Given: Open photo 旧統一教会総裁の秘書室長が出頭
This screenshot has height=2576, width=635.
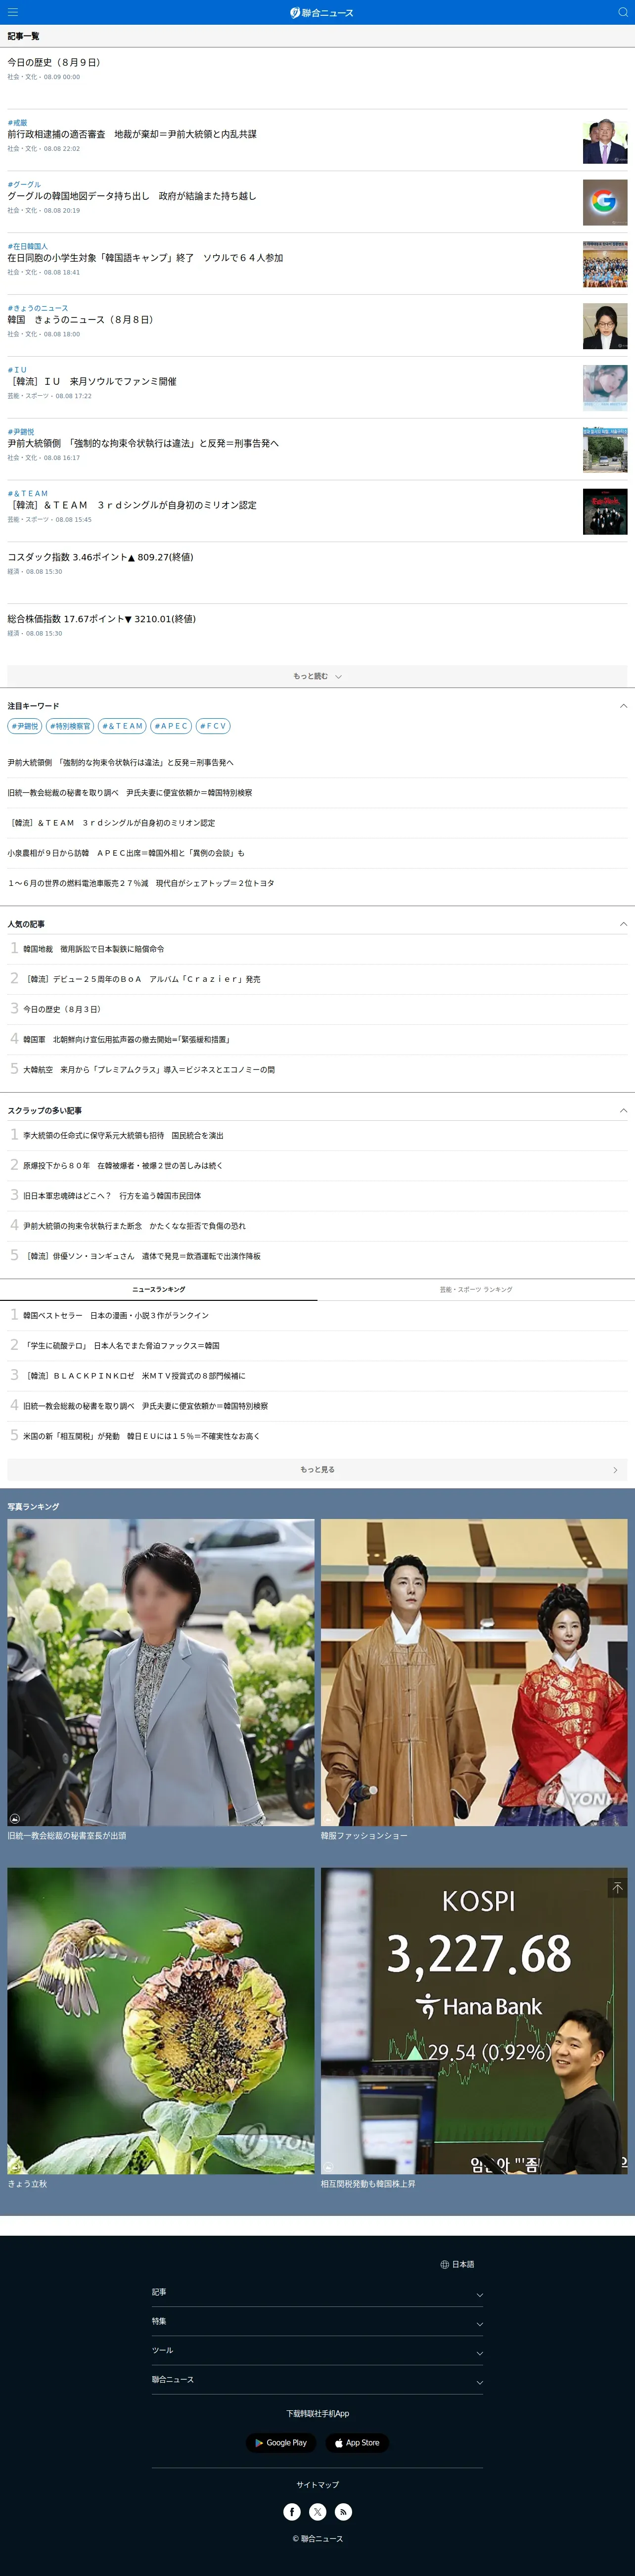Looking at the screenshot, I should pyautogui.click(x=161, y=1672).
